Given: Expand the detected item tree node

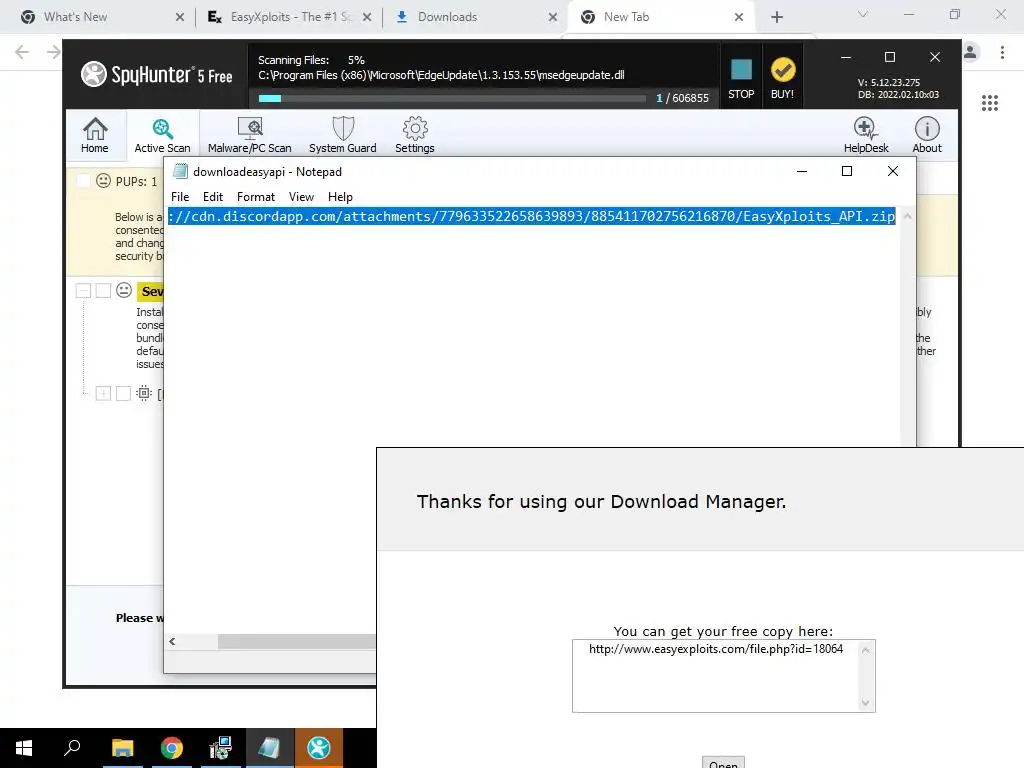Looking at the screenshot, I should click(x=103, y=393).
